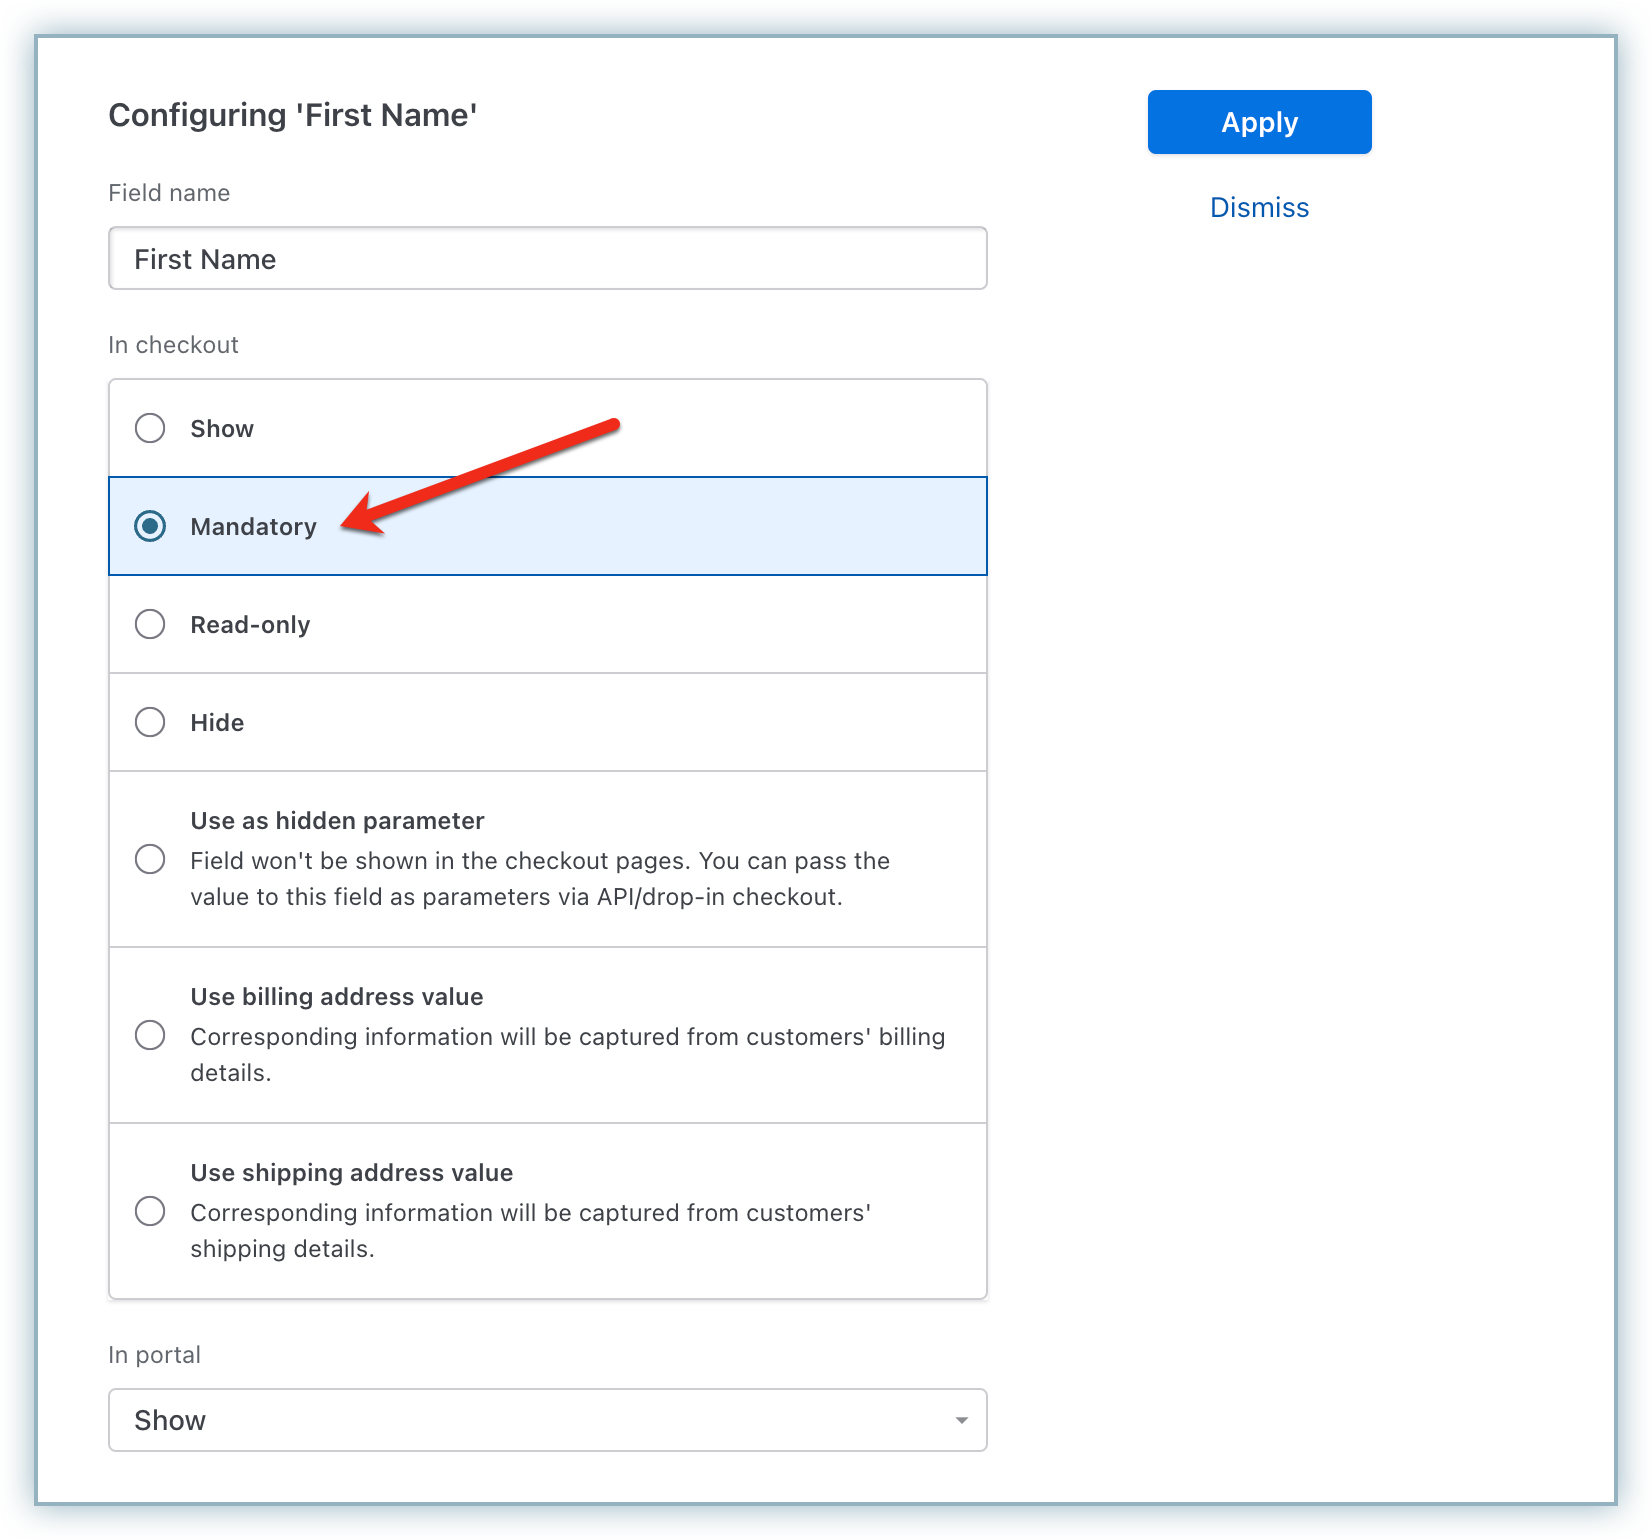Click into the Field name text input
This screenshot has height=1540, width=1652.
pos(547,259)
